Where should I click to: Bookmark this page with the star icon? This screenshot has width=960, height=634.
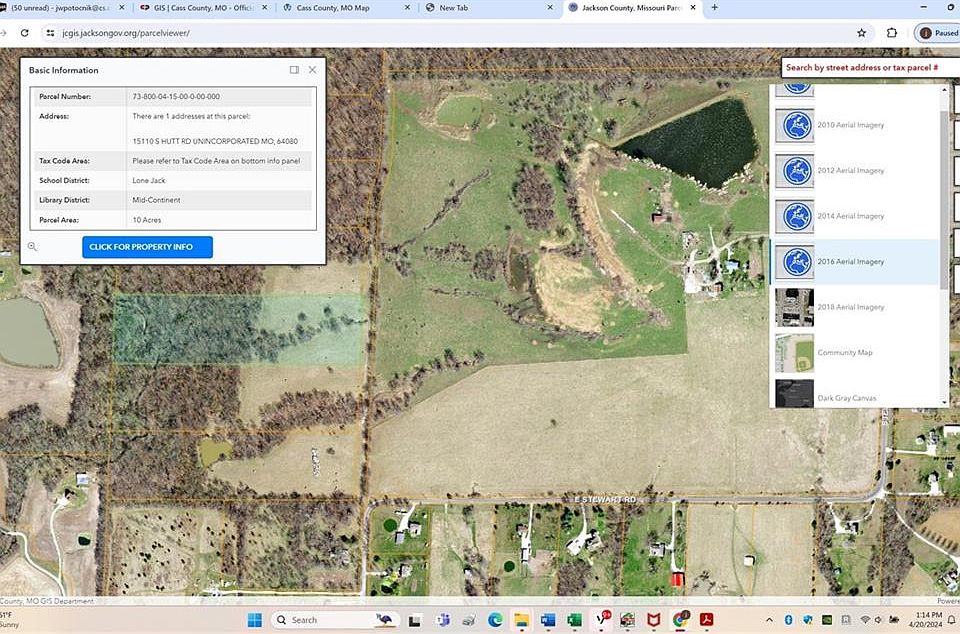862,33
